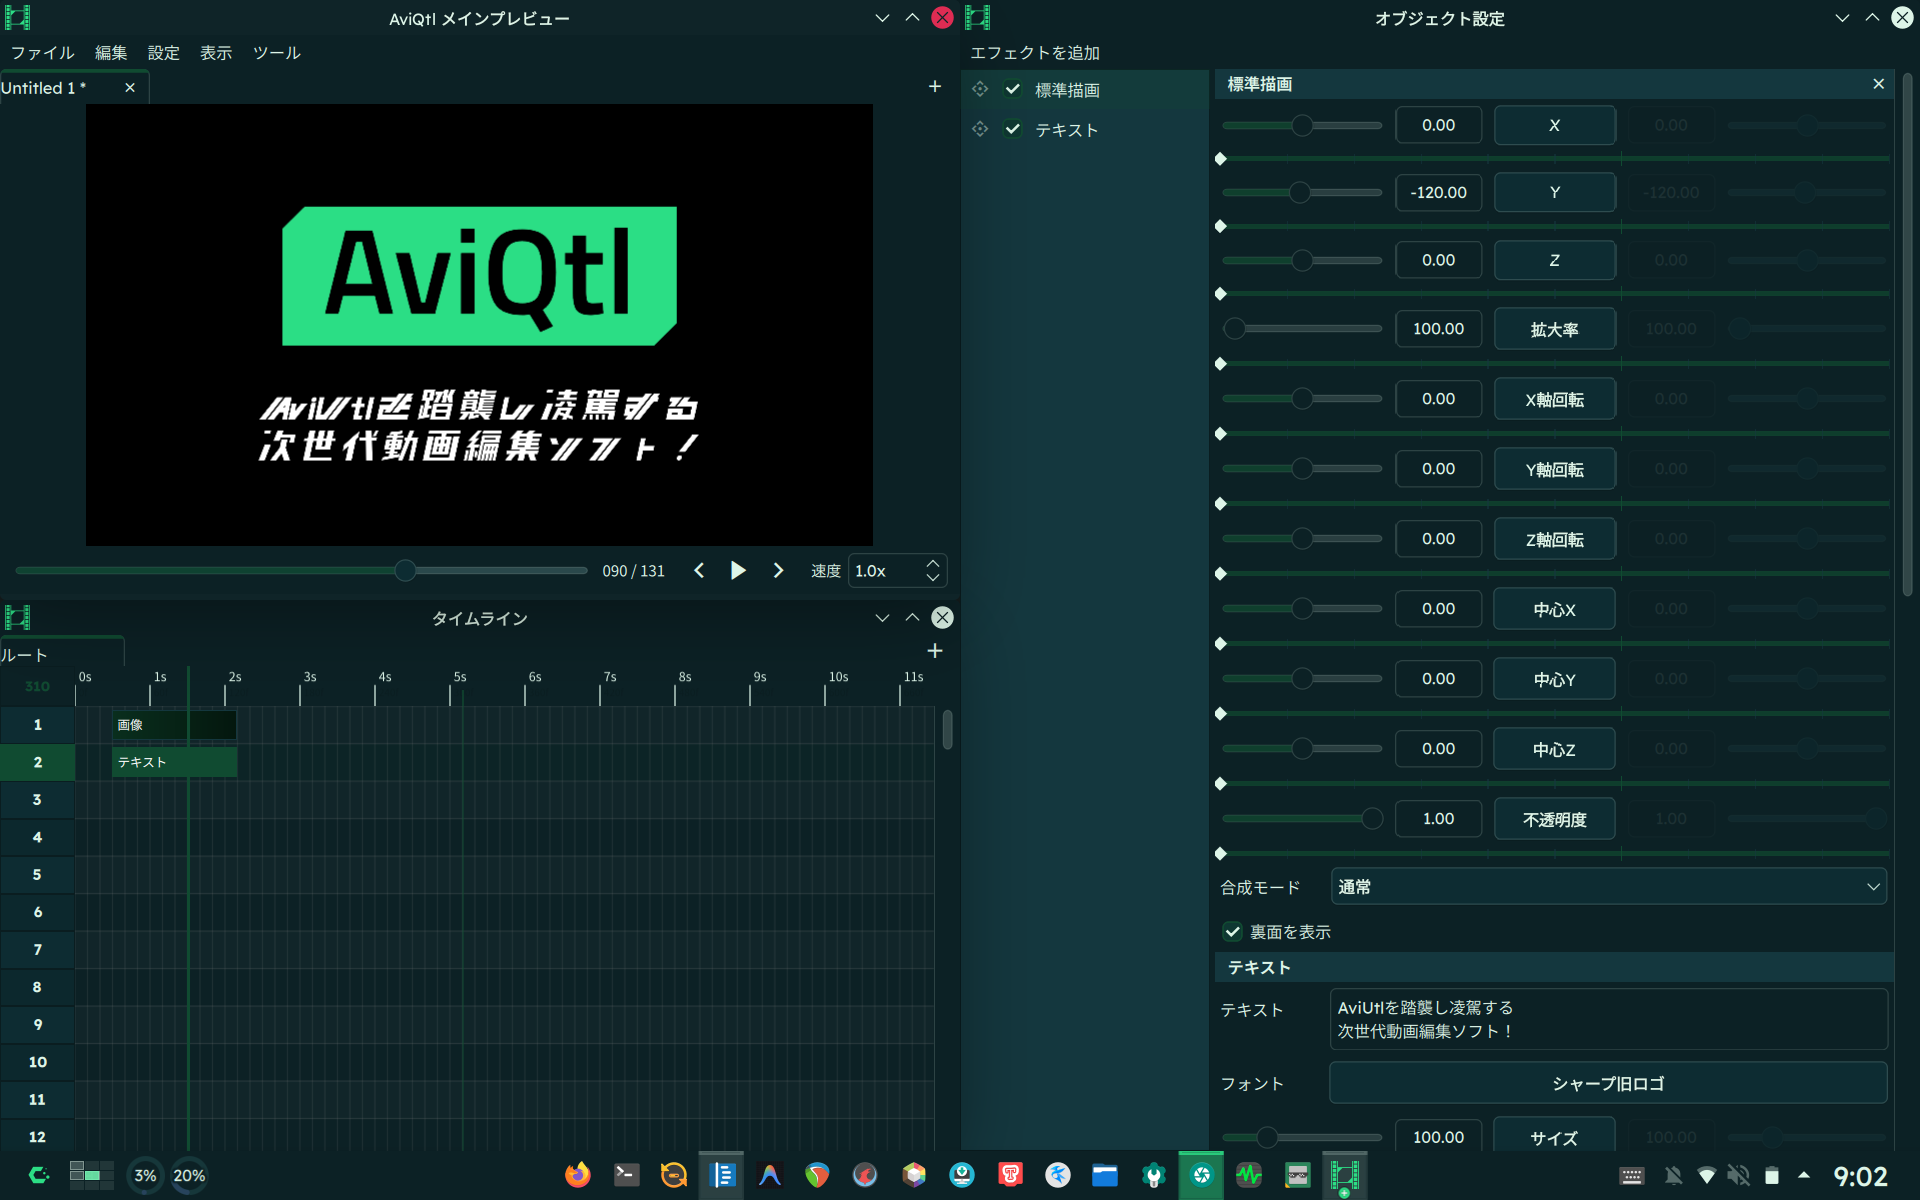1920x1200 pixels.
Task: Open the system activity monitor icon
Action: (1249, 1175)
